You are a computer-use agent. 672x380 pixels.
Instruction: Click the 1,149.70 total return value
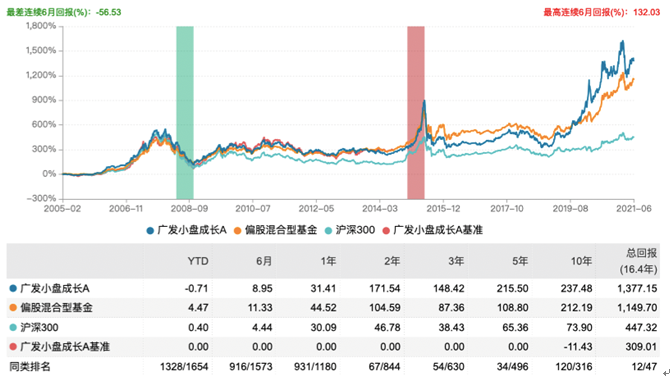[x=637, y=308]
